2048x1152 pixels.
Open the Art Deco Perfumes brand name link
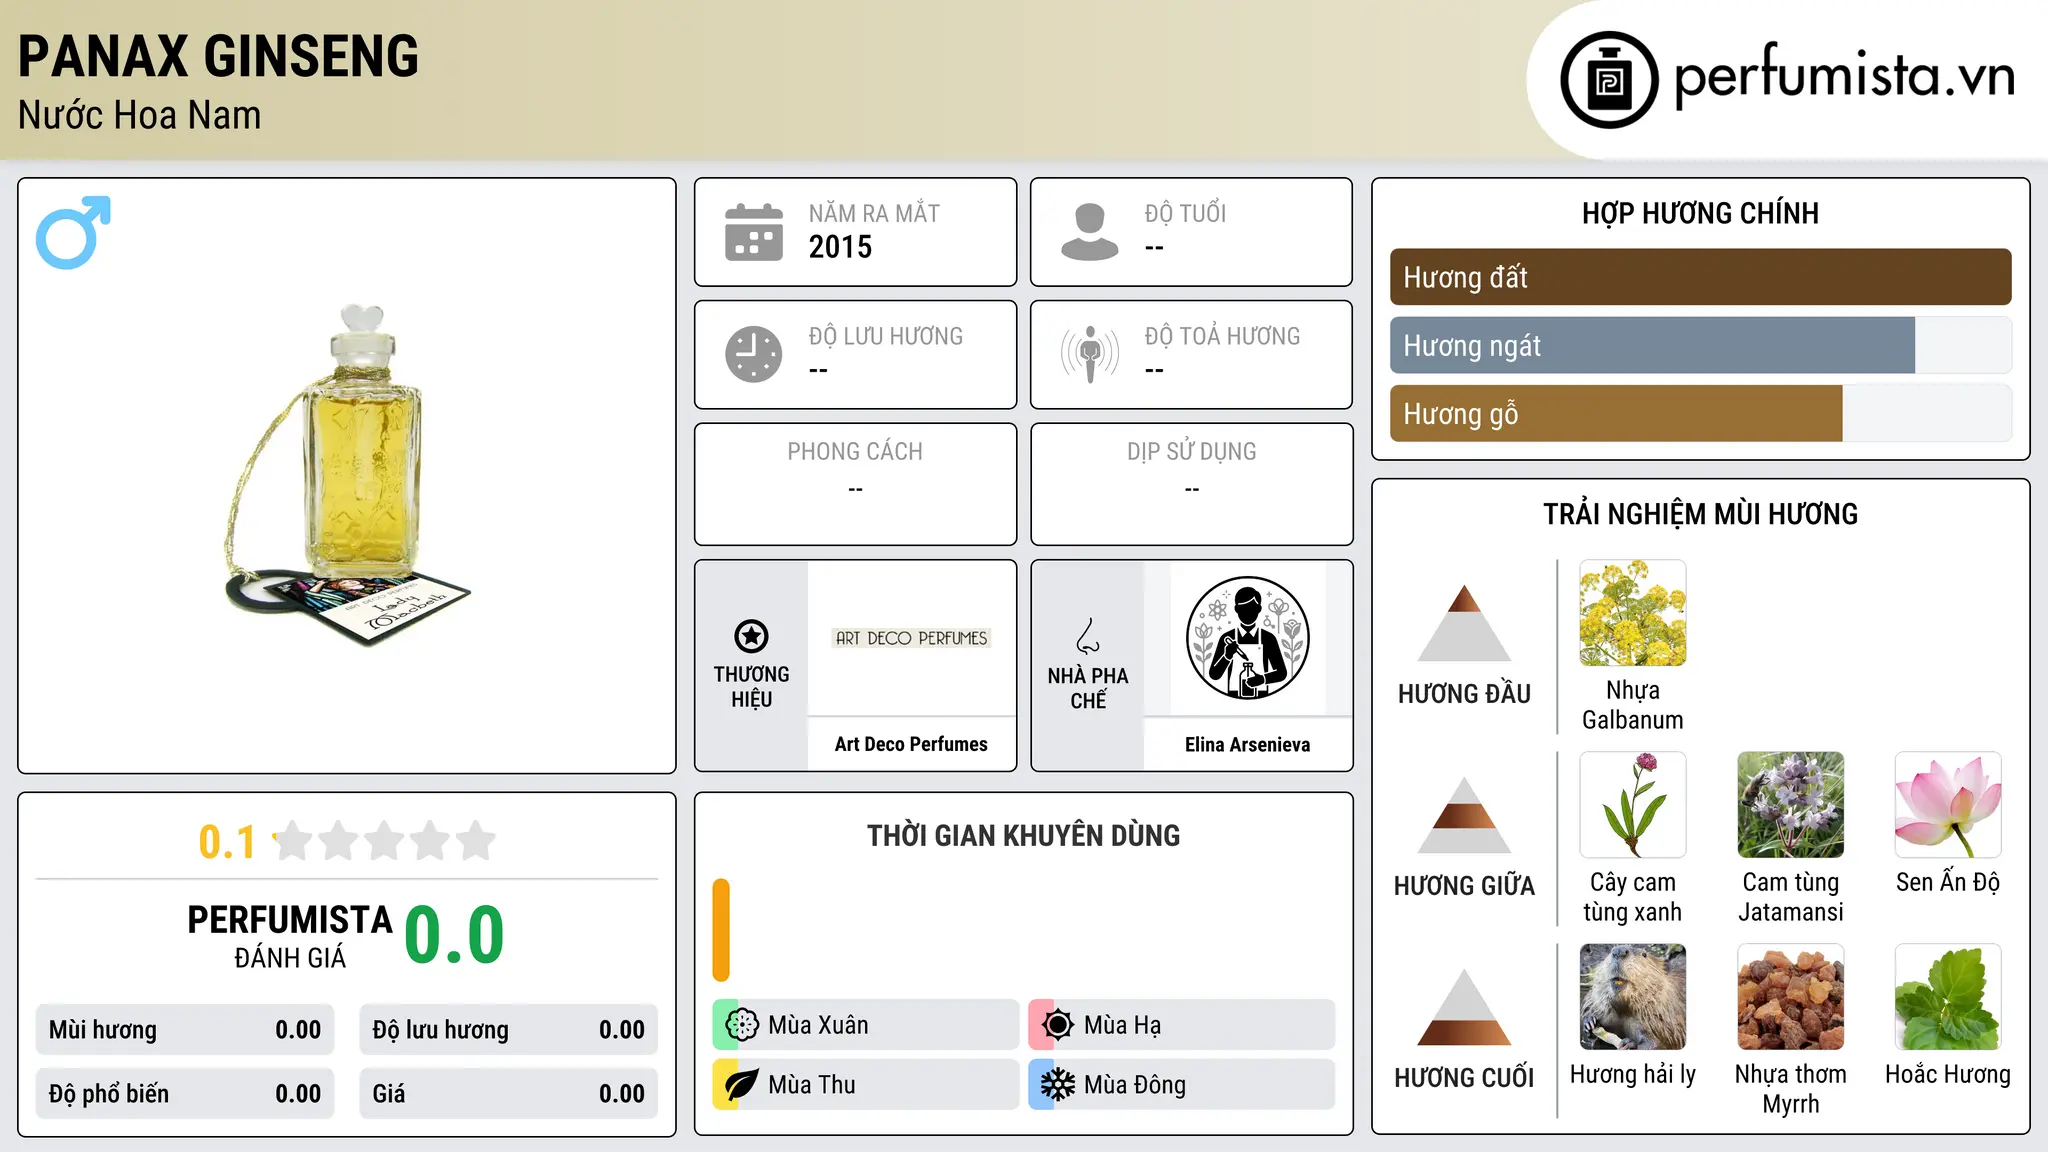pos(911,744)
